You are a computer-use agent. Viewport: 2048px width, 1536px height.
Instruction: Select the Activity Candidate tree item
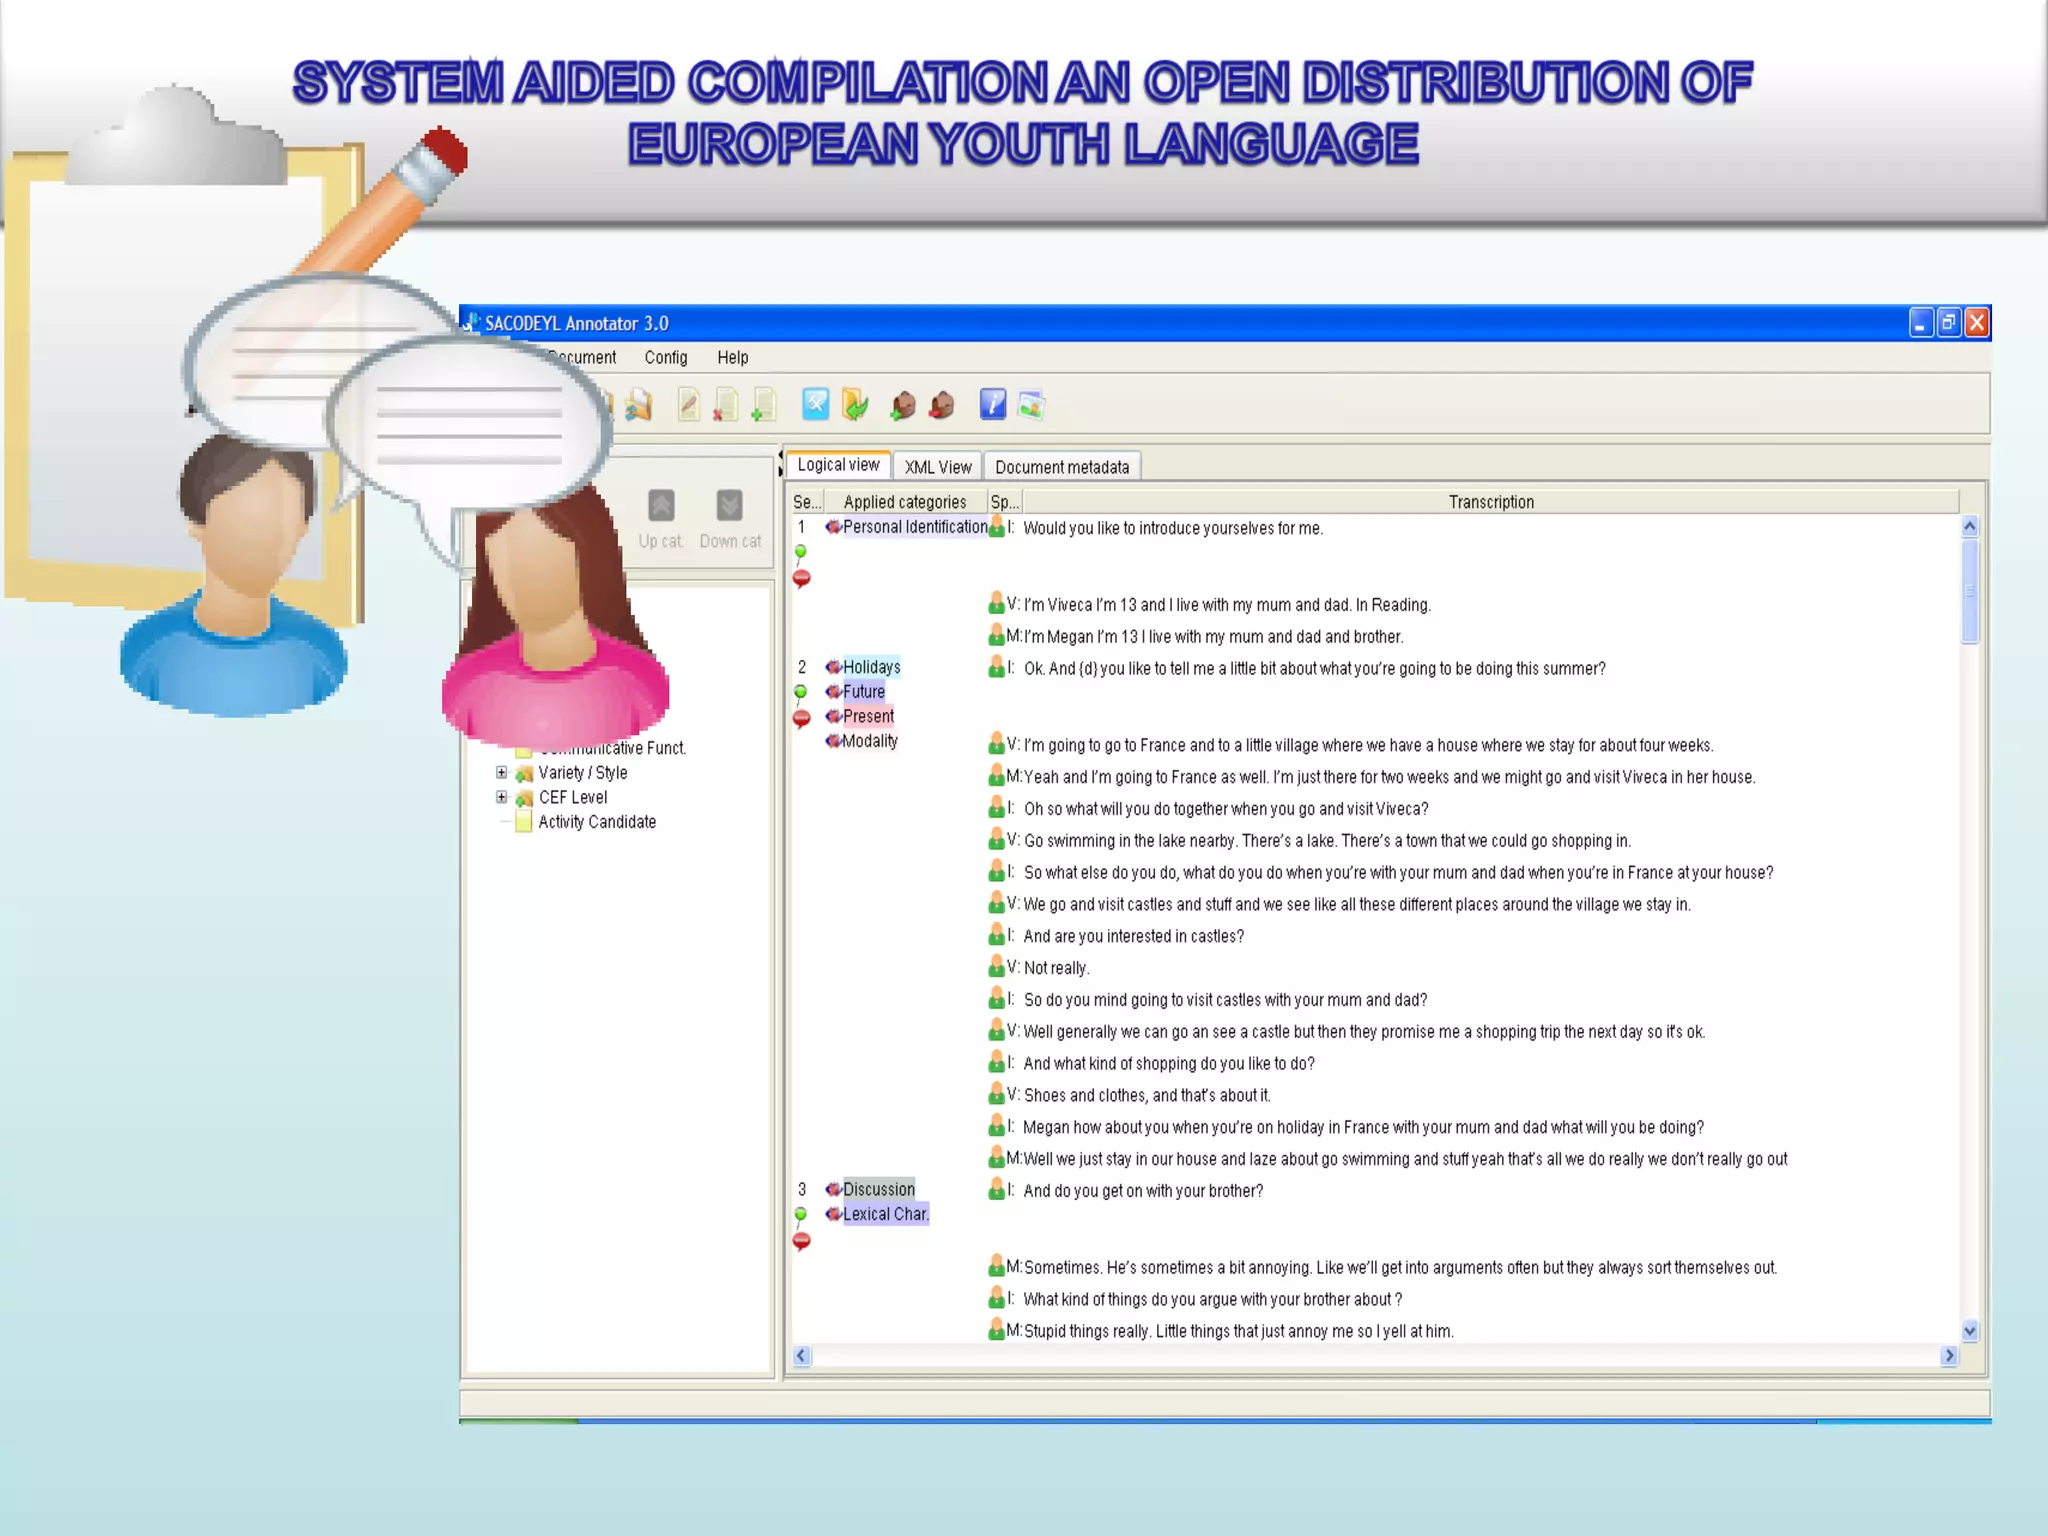click(596, 822)
